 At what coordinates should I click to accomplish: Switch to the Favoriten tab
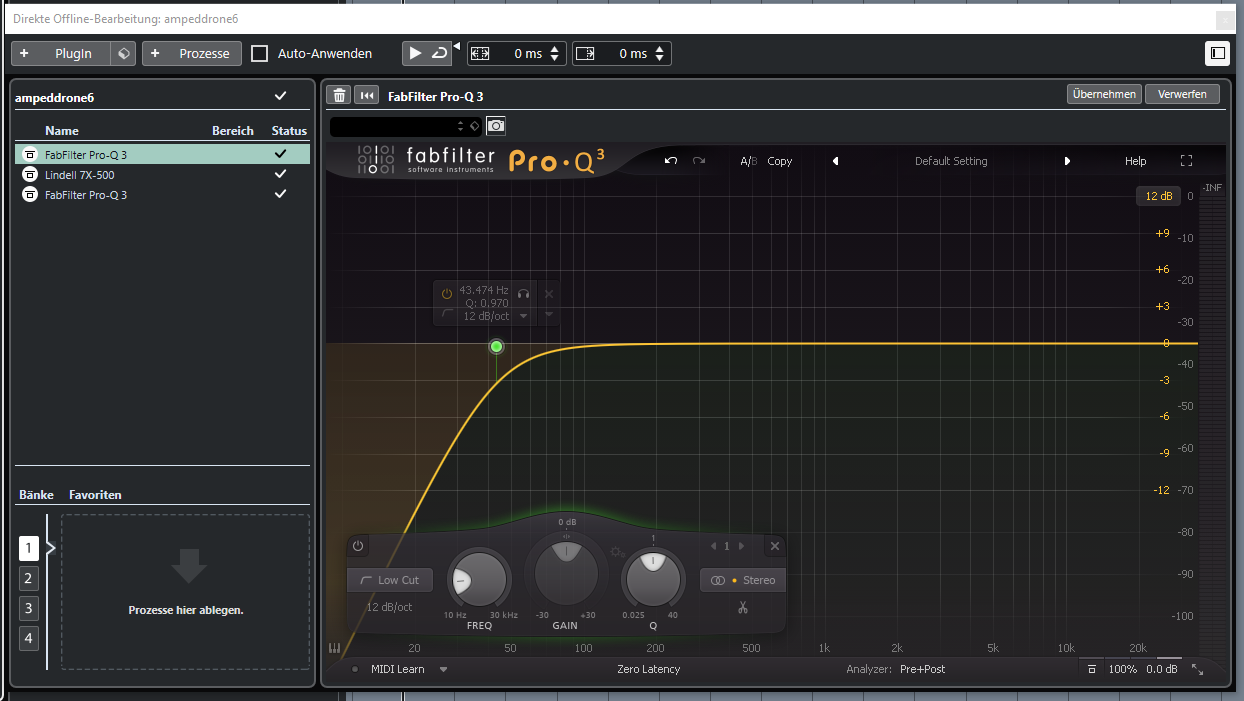click(x=95, y=495)
